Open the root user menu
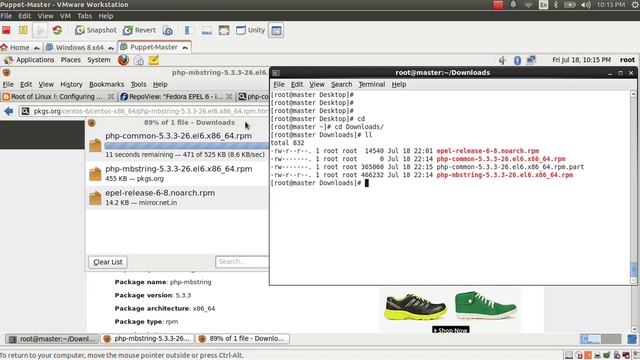Screen dimensions: 640x360 point(627,60)
